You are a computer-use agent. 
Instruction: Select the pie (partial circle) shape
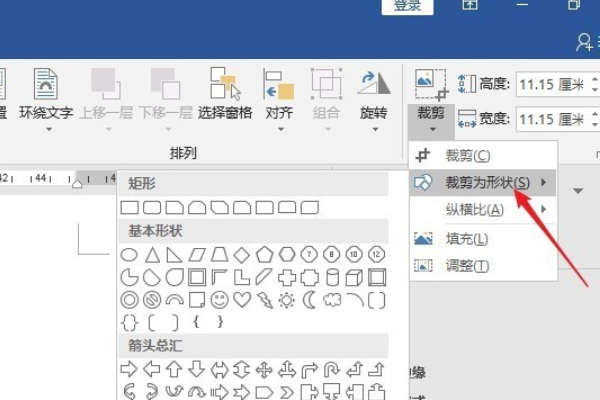pyautogui.click(x=129, y=278)
